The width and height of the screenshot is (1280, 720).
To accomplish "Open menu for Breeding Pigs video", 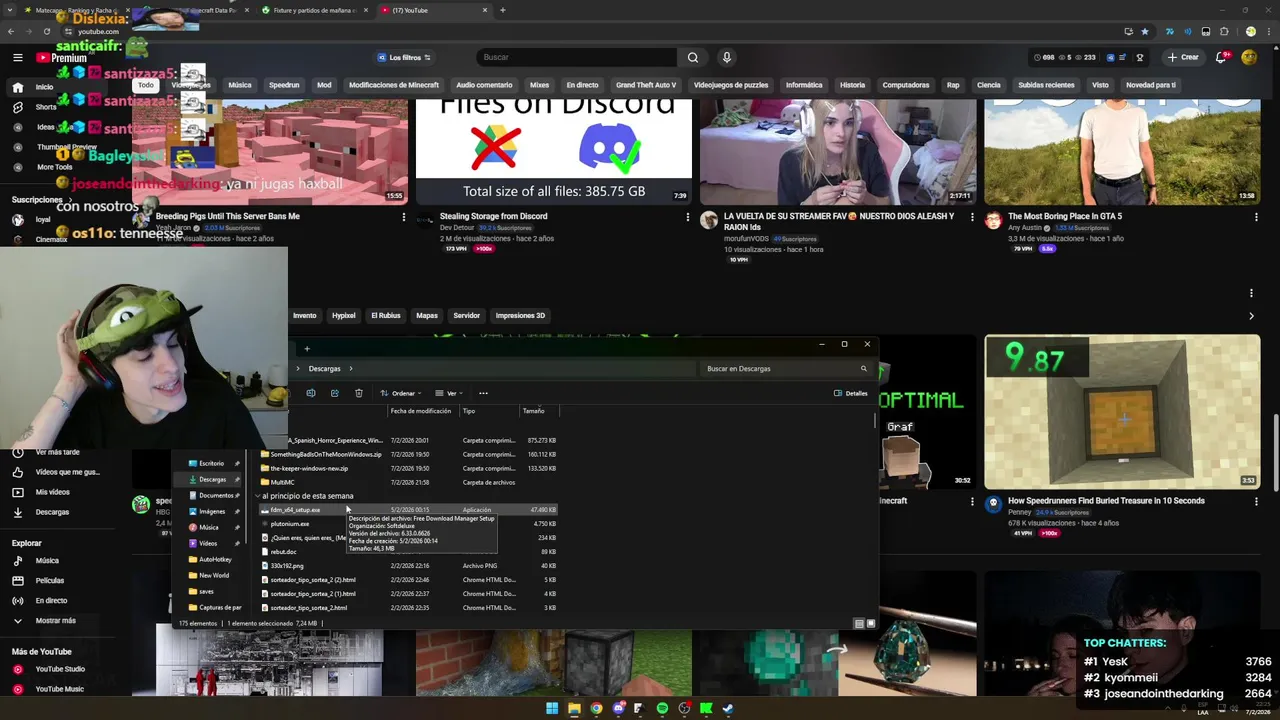I will [404, 217].
